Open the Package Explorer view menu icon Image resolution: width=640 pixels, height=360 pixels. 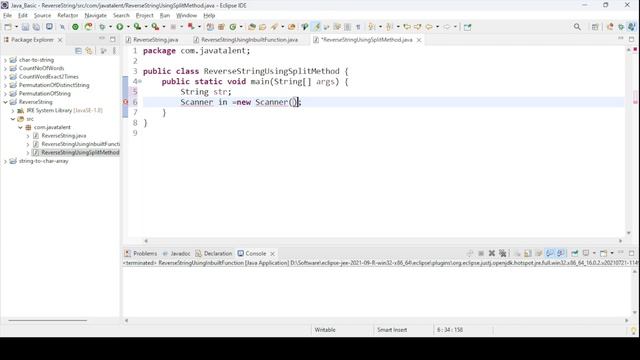click(114, 51)
